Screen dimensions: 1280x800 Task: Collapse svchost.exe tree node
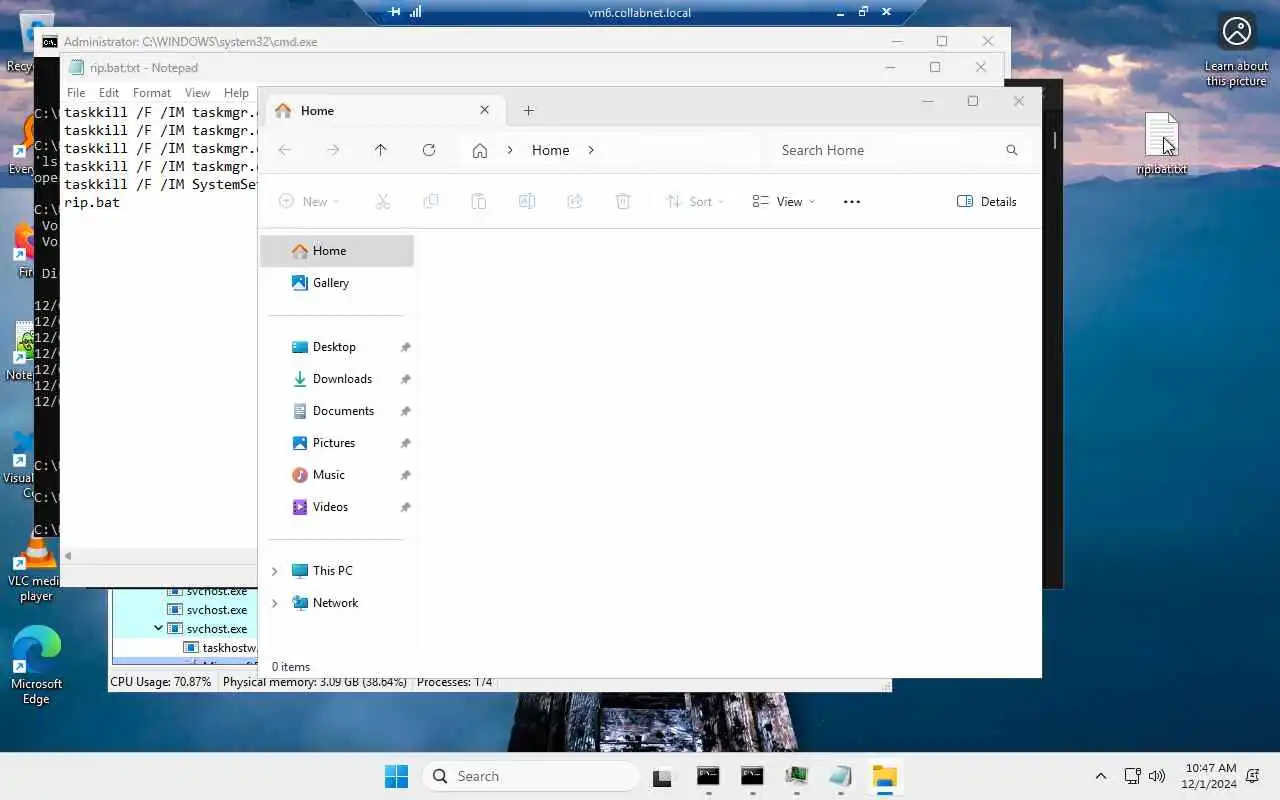click(x=158, y=629)
